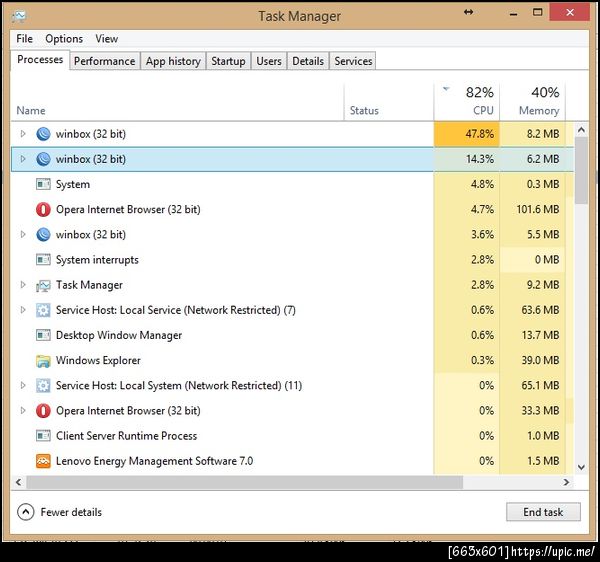Select the Desktop Window Manager row text
Image resolution: width=600 pixels, height=562 pixels.
pos(119,336)
